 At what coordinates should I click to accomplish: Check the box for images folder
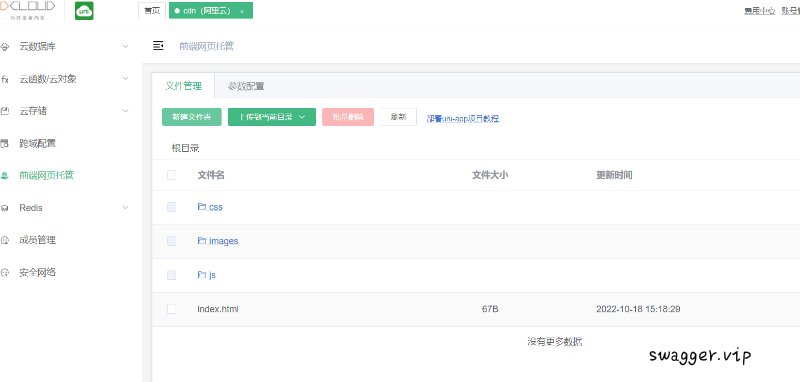point(171,241)
